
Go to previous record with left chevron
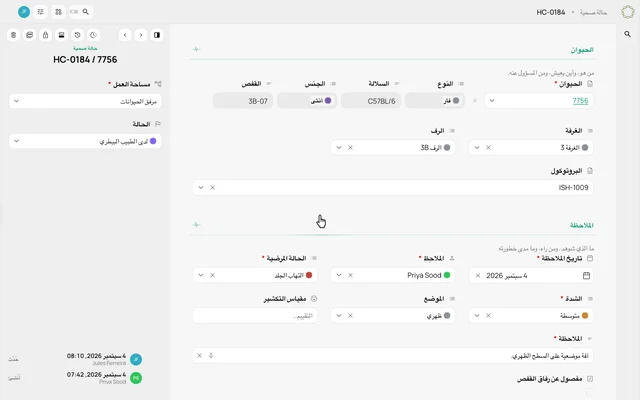125,35
